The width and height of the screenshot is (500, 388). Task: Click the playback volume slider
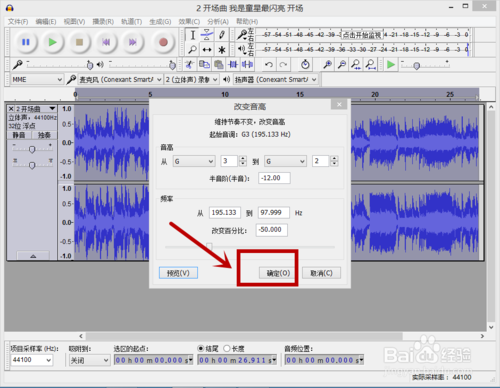pos(142,65)
